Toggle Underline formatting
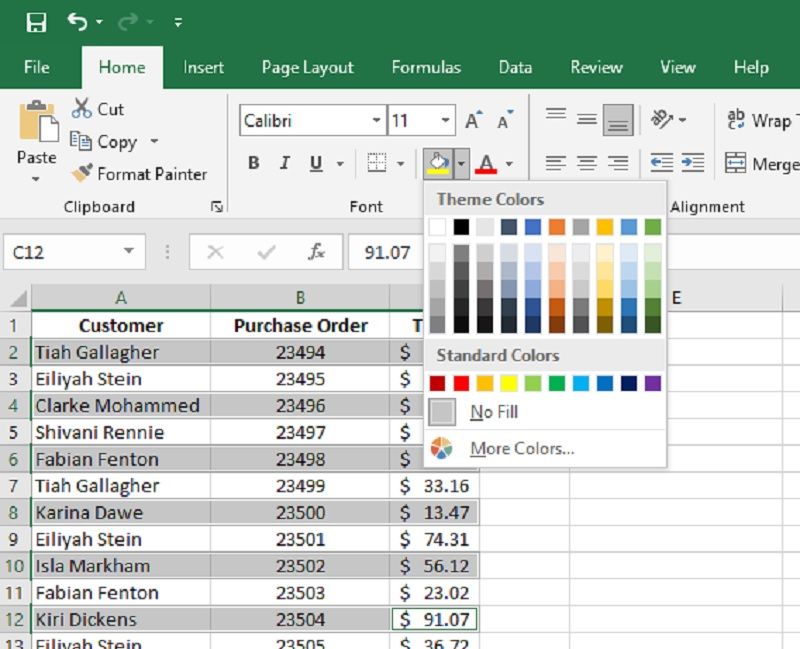This screenshot has width=800, height=649. pos(316,164)
